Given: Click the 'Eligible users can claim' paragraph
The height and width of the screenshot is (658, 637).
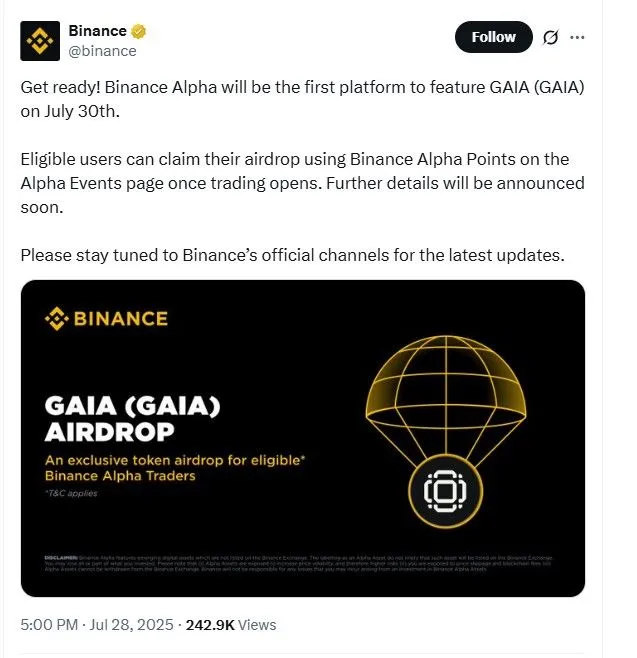Looking at the screenshot, I should [x=302, y=184].
